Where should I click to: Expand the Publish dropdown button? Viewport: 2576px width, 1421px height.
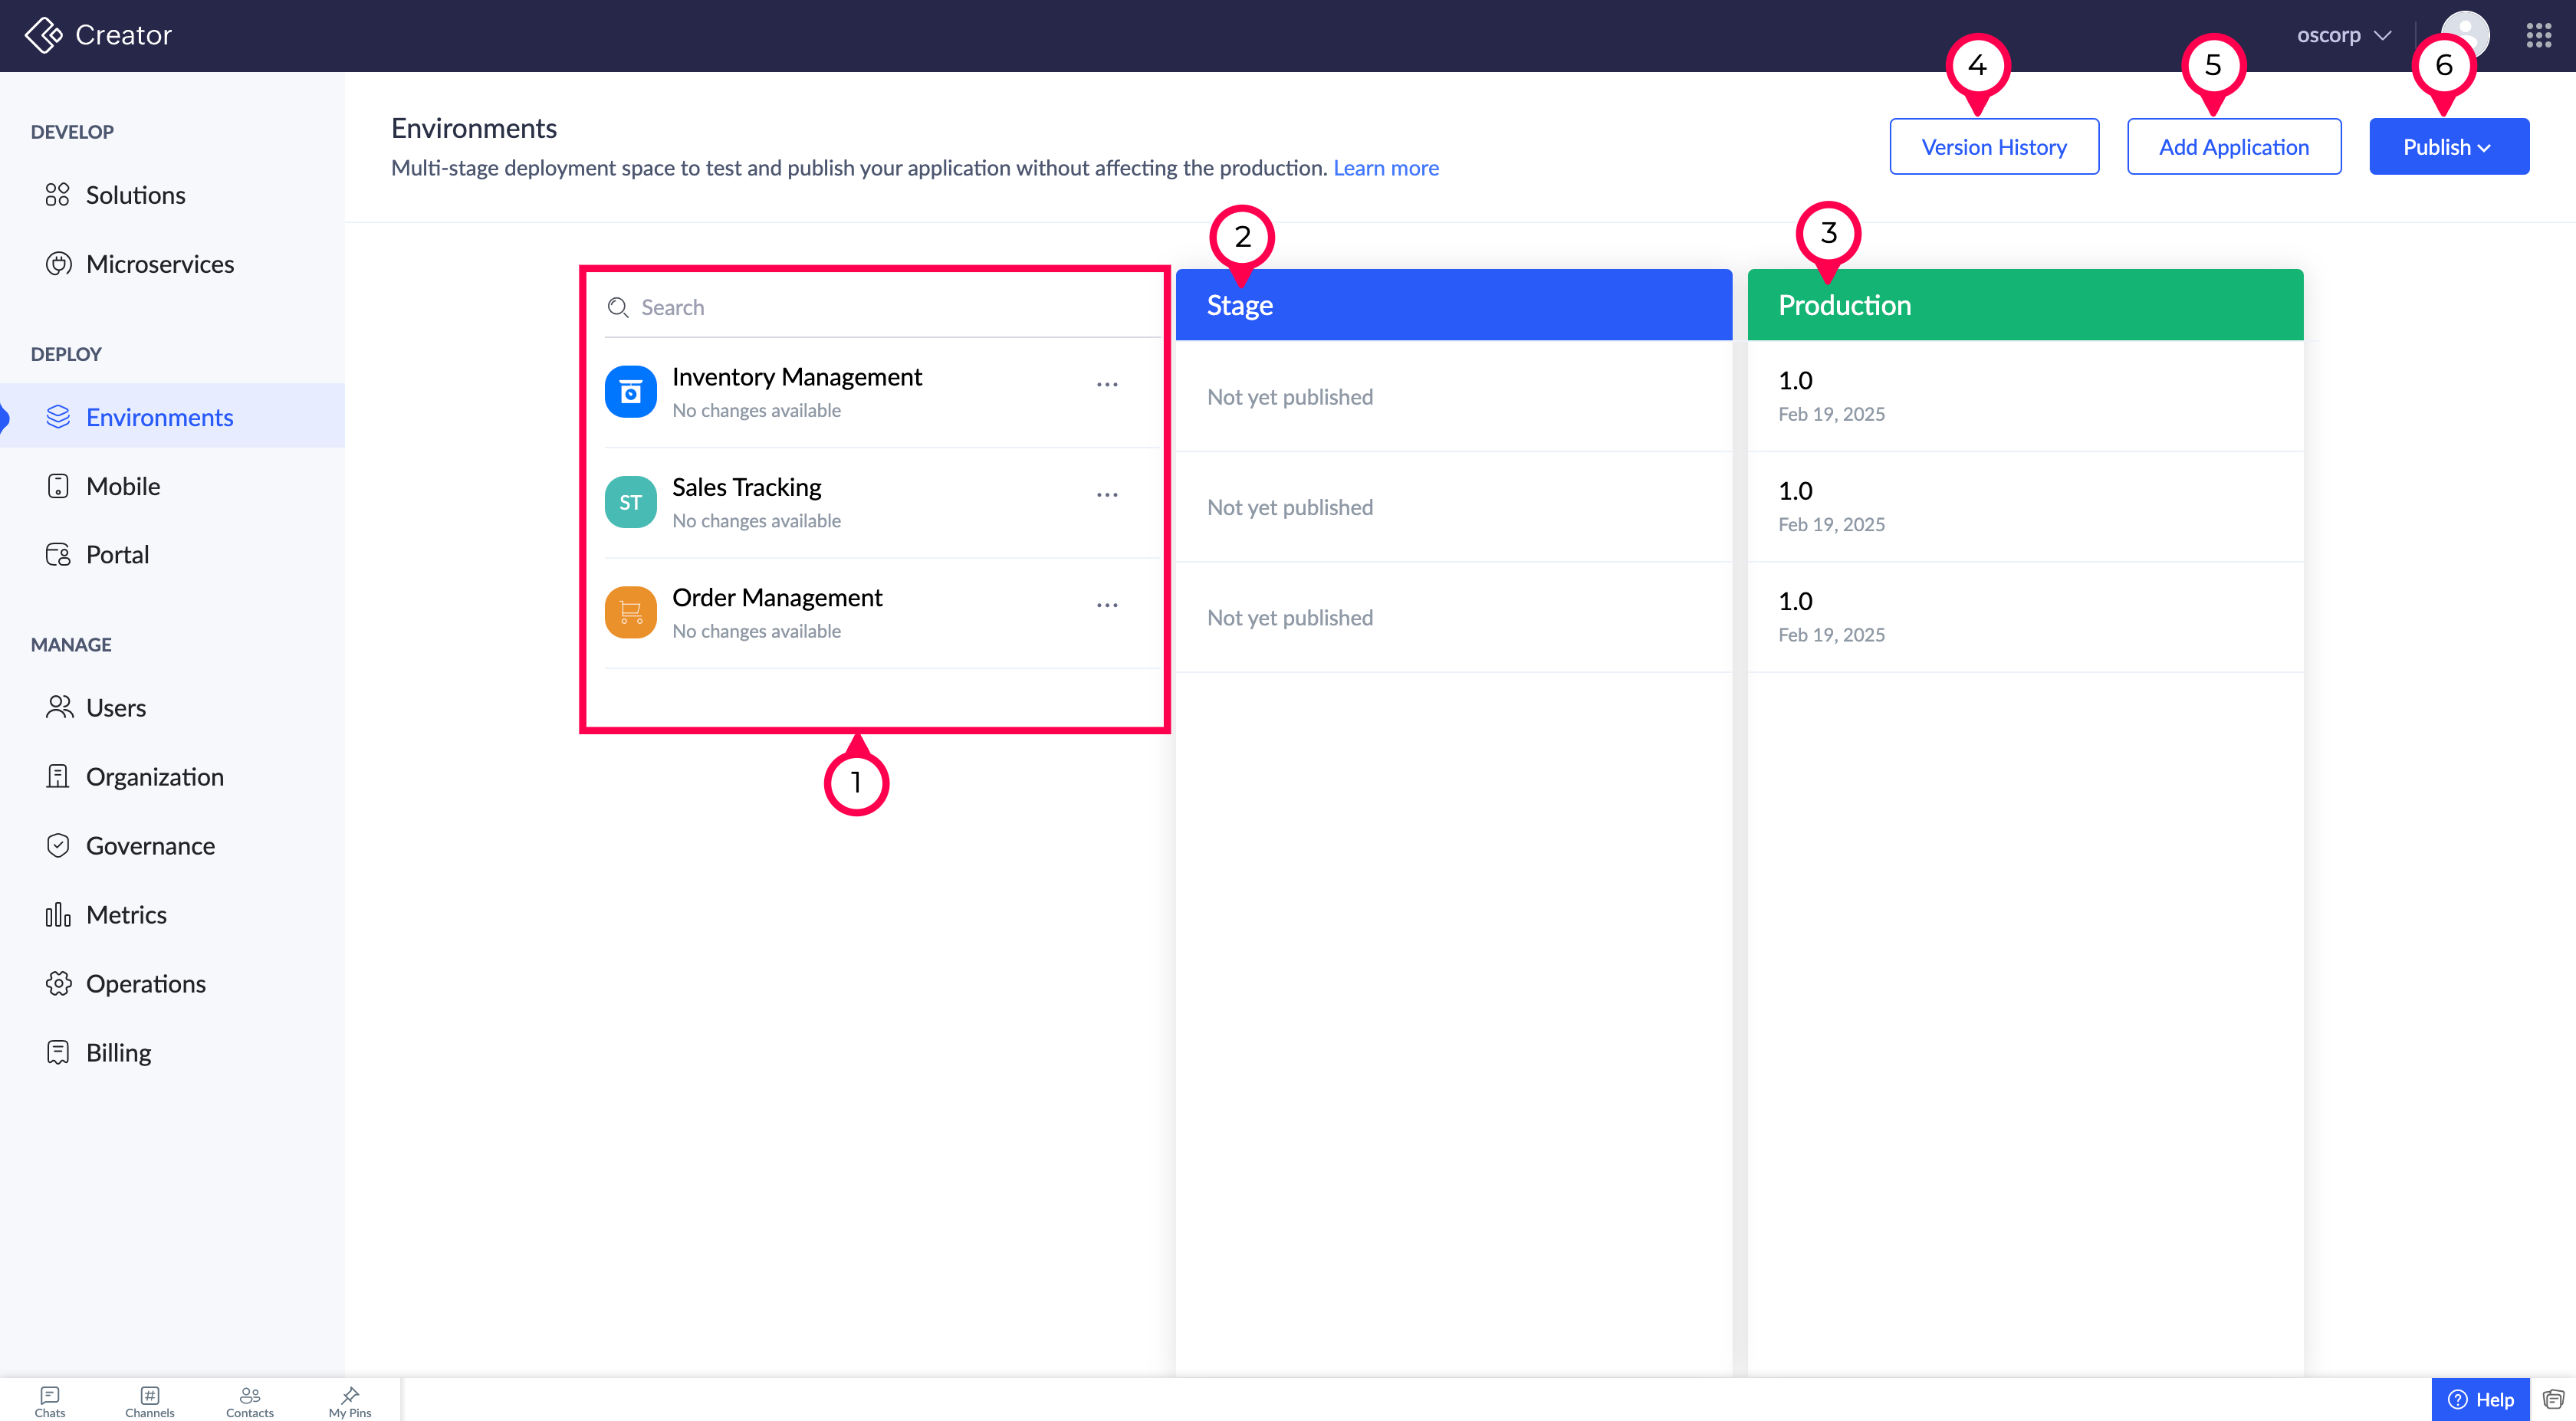2447,147
